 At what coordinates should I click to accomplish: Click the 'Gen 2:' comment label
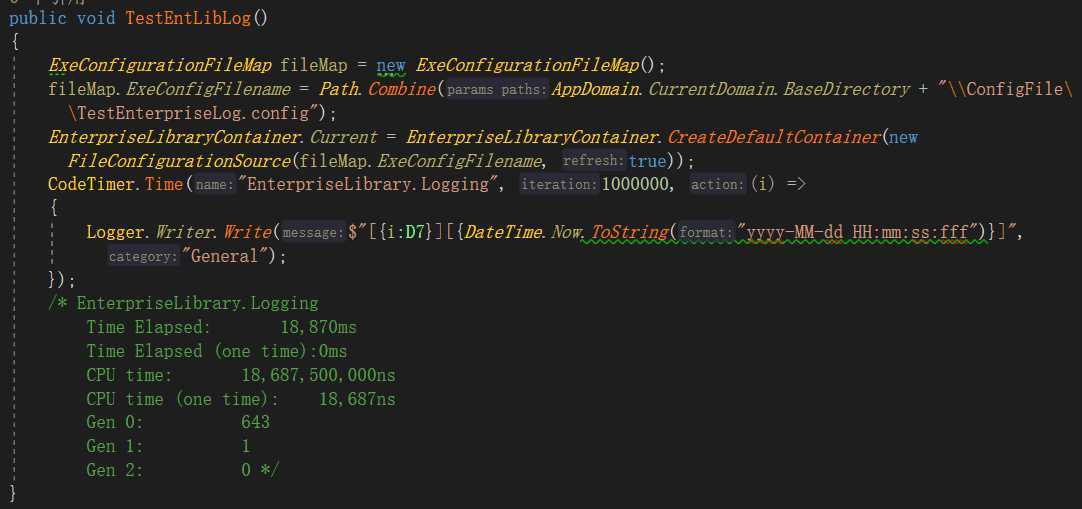[x=115, y=470]
